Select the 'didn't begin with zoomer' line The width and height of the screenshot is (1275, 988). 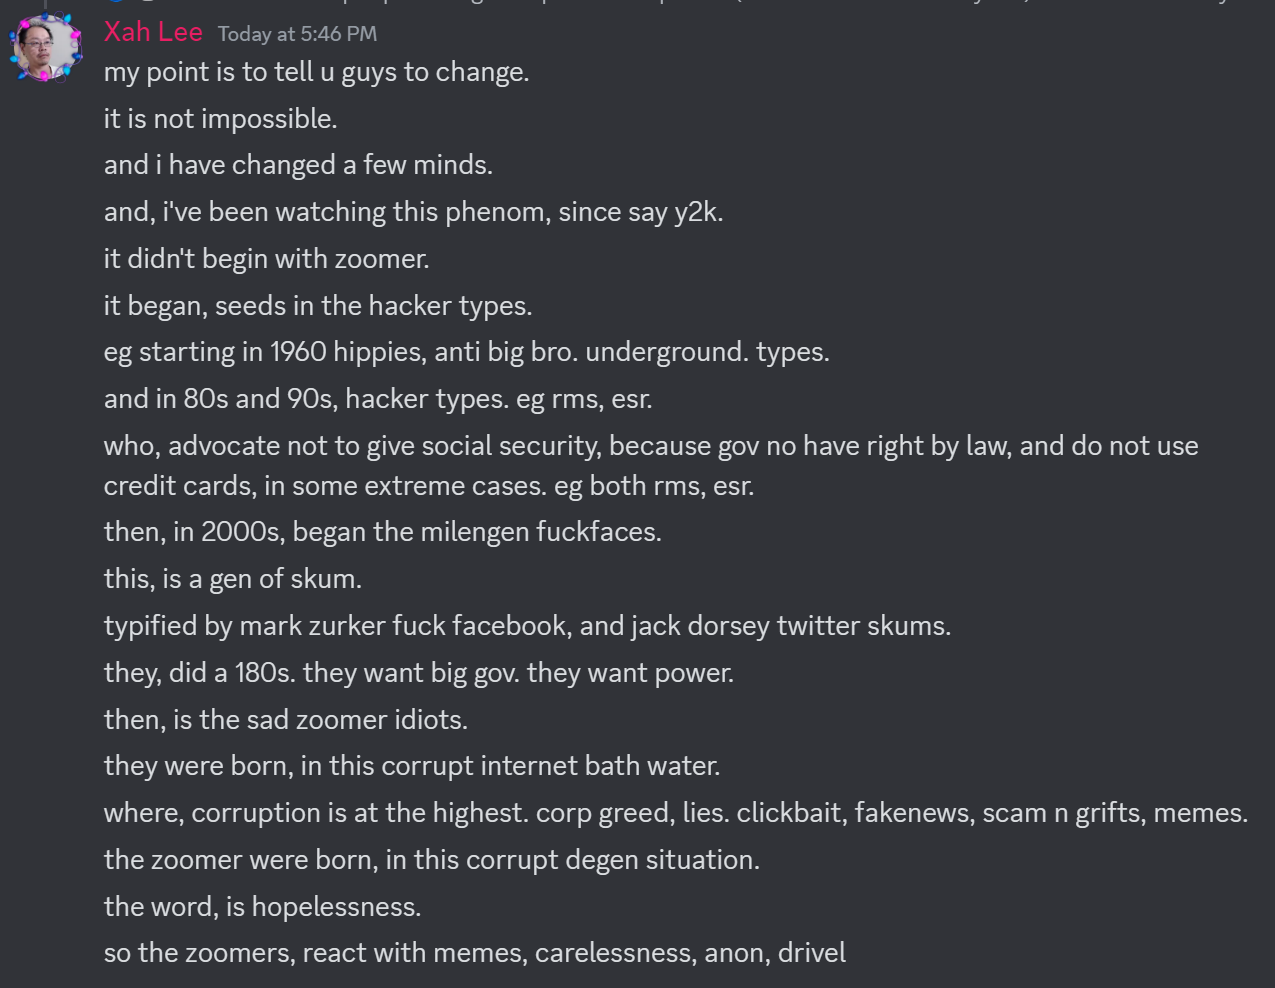click(x=266, y=259)
